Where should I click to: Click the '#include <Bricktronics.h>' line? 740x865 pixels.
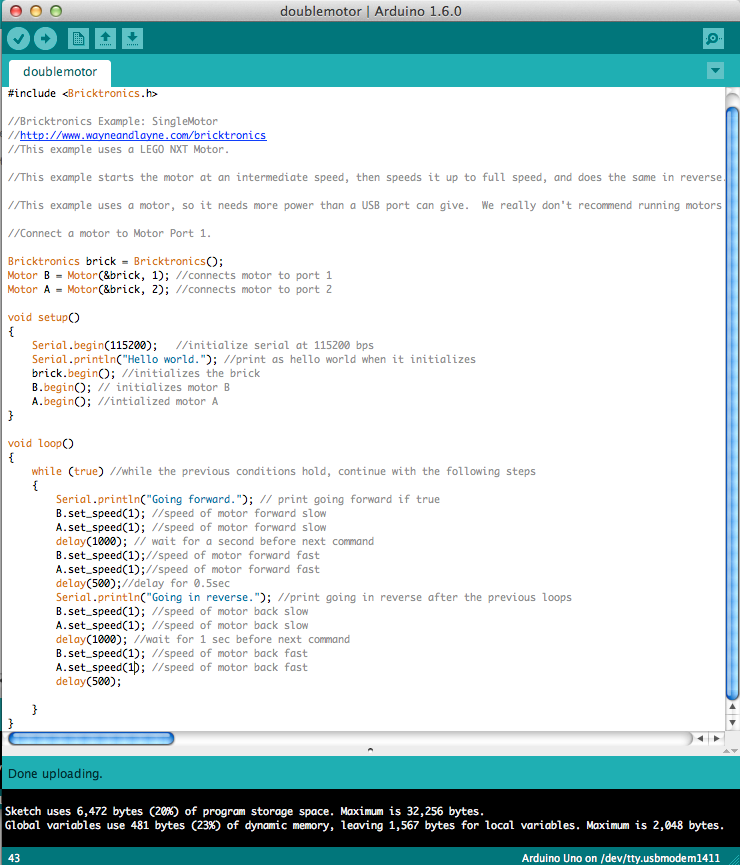(83, 93)
